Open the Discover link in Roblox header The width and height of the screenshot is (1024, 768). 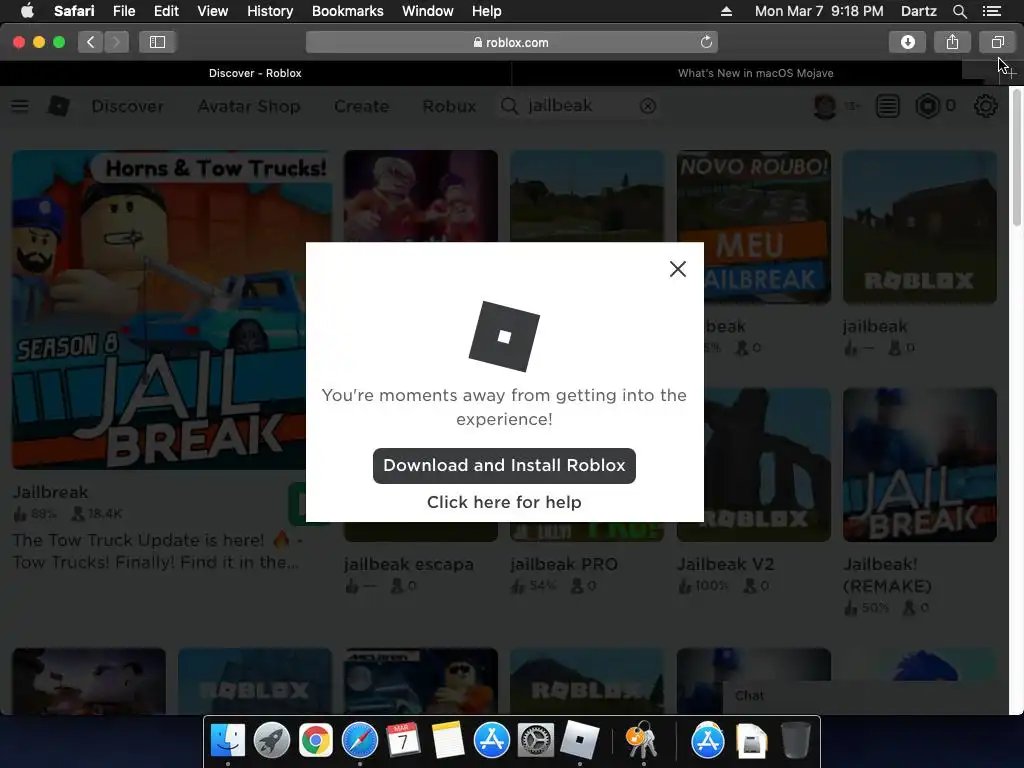(127, 106)
